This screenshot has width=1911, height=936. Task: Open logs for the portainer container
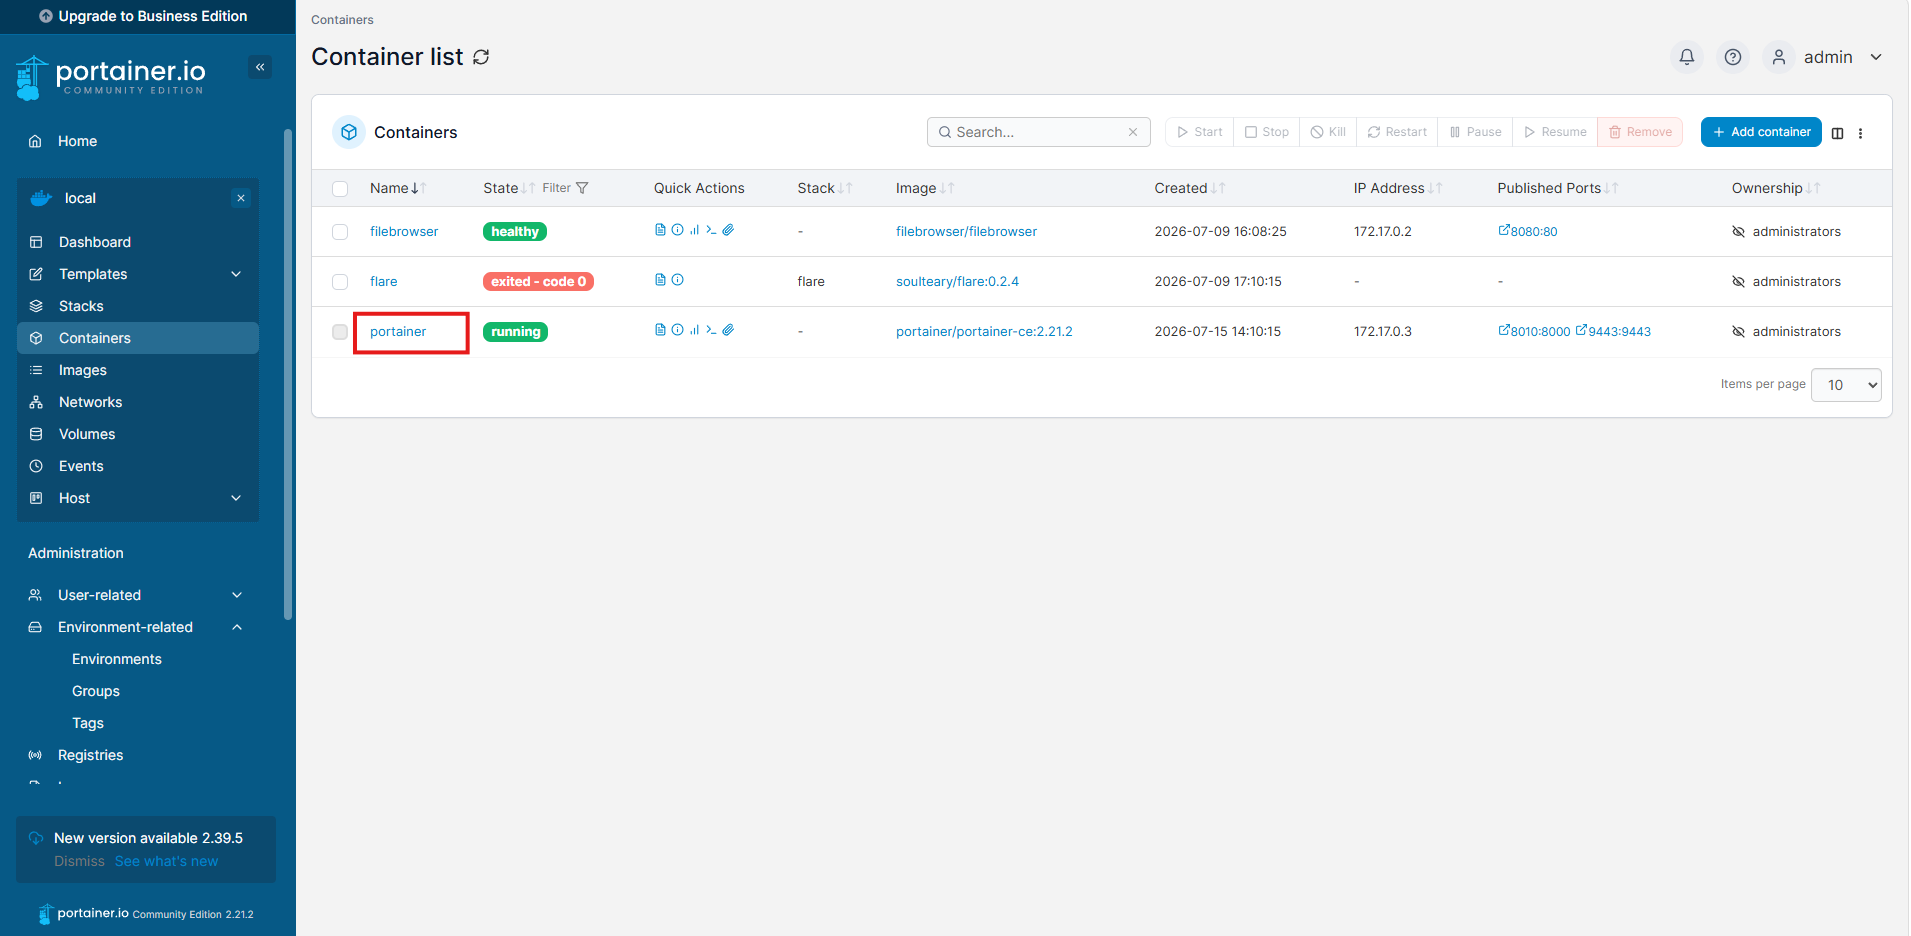coord(660,330)
